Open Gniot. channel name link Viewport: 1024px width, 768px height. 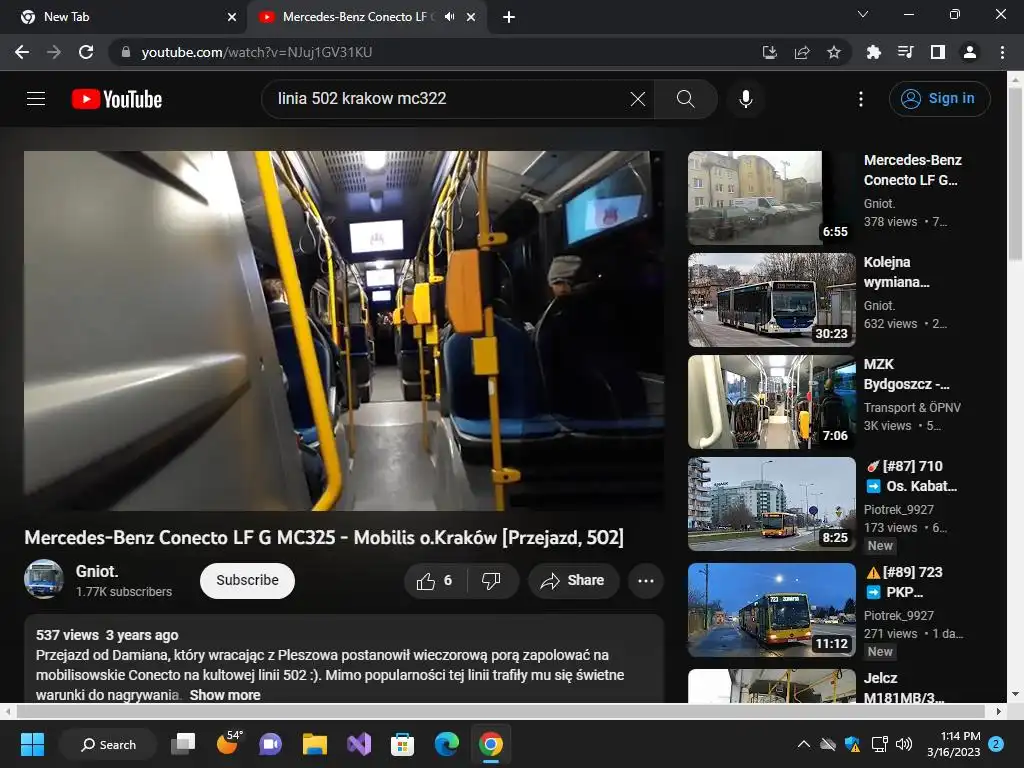pyautogui.click(x=97, y=571)
